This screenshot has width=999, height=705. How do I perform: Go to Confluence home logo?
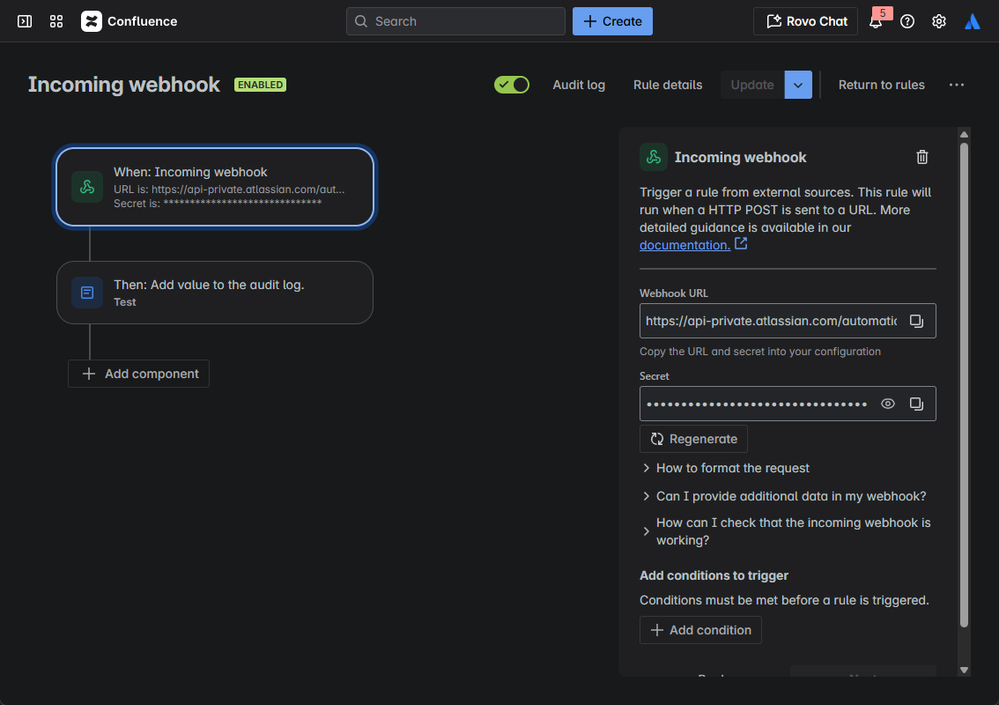pos(129,22)
